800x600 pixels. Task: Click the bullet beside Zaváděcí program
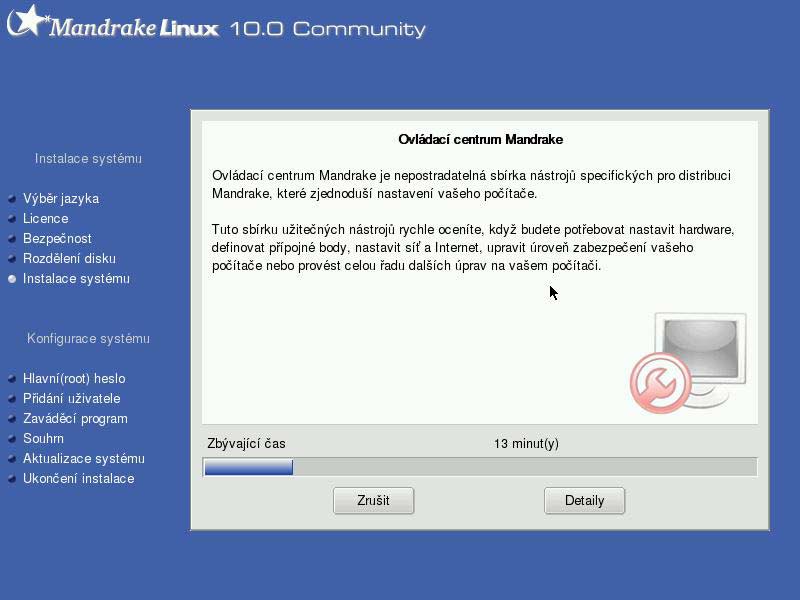[12, 418]
